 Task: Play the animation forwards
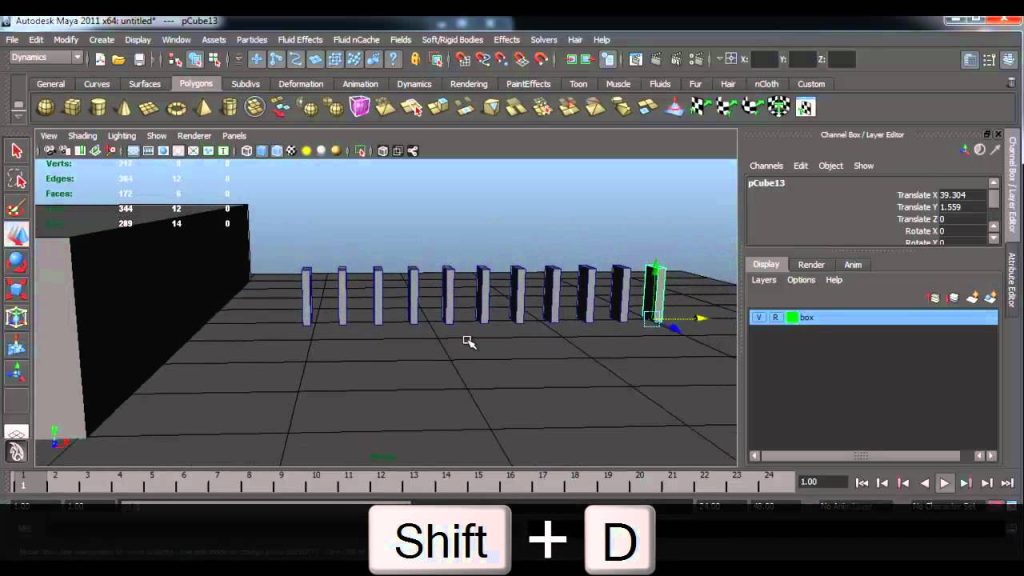point(944,483)
